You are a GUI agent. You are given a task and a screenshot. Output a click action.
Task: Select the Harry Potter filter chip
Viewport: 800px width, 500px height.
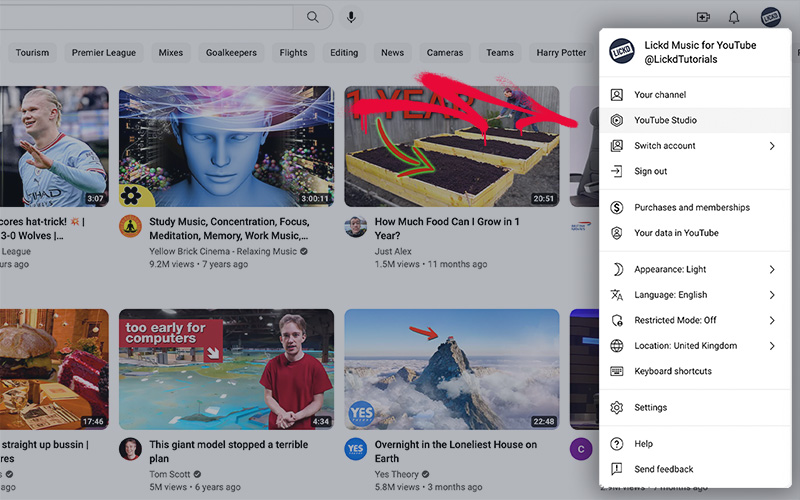click(561, 53)
